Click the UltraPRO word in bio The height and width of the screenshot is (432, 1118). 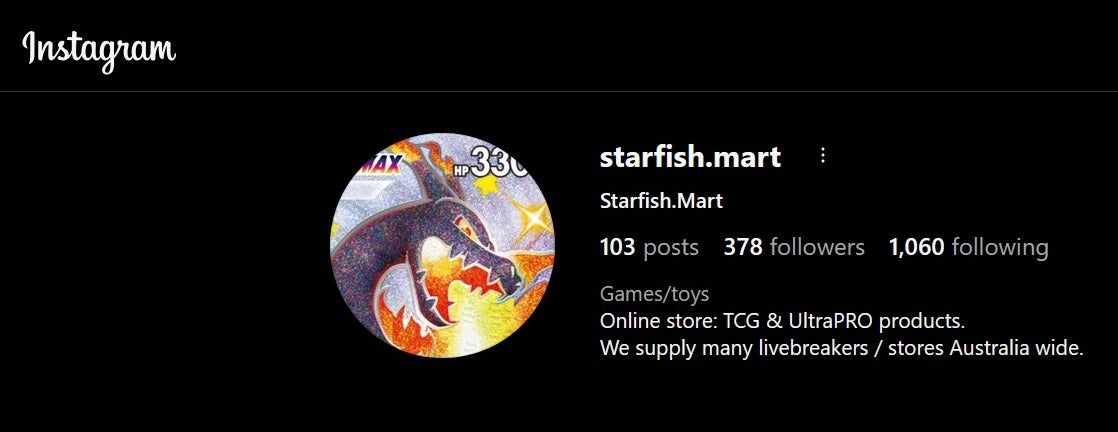[830, 321]
